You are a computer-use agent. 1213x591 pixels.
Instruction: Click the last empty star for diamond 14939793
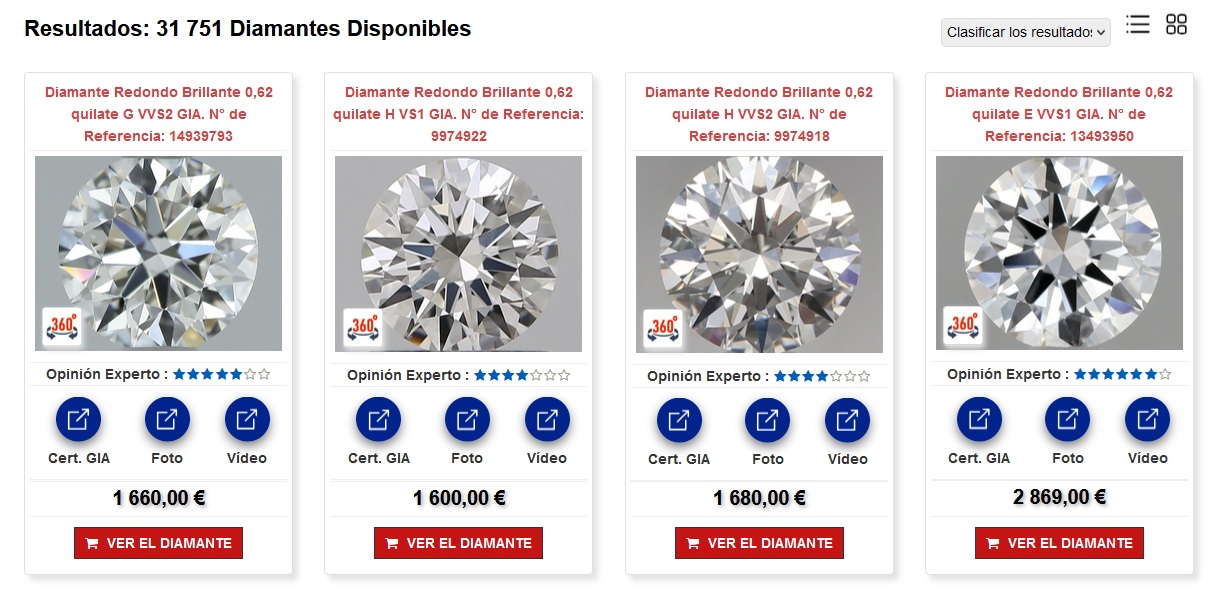(264, 375)
